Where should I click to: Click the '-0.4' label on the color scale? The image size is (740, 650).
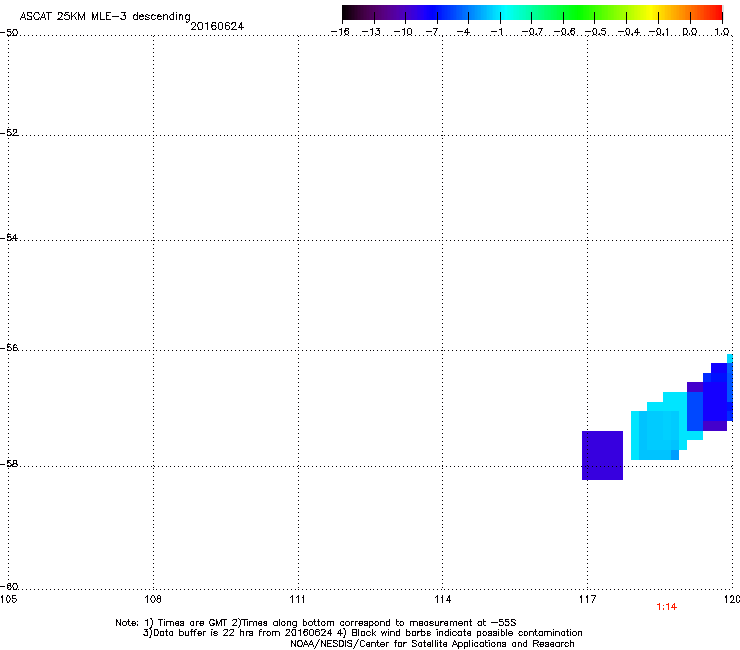(629, 32)
